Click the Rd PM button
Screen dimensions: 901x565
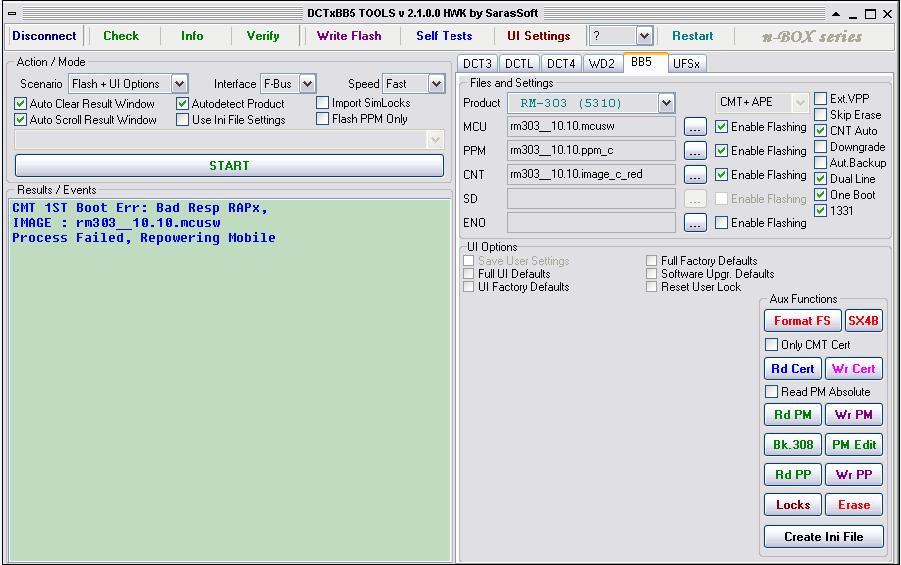click(792, 414)
